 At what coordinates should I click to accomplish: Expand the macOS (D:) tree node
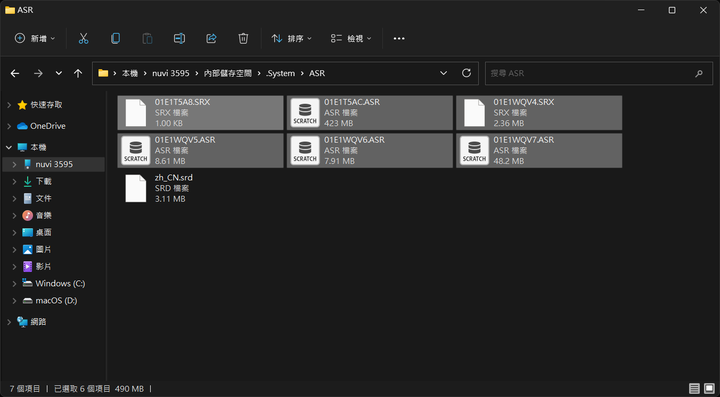tap(14, 301)
